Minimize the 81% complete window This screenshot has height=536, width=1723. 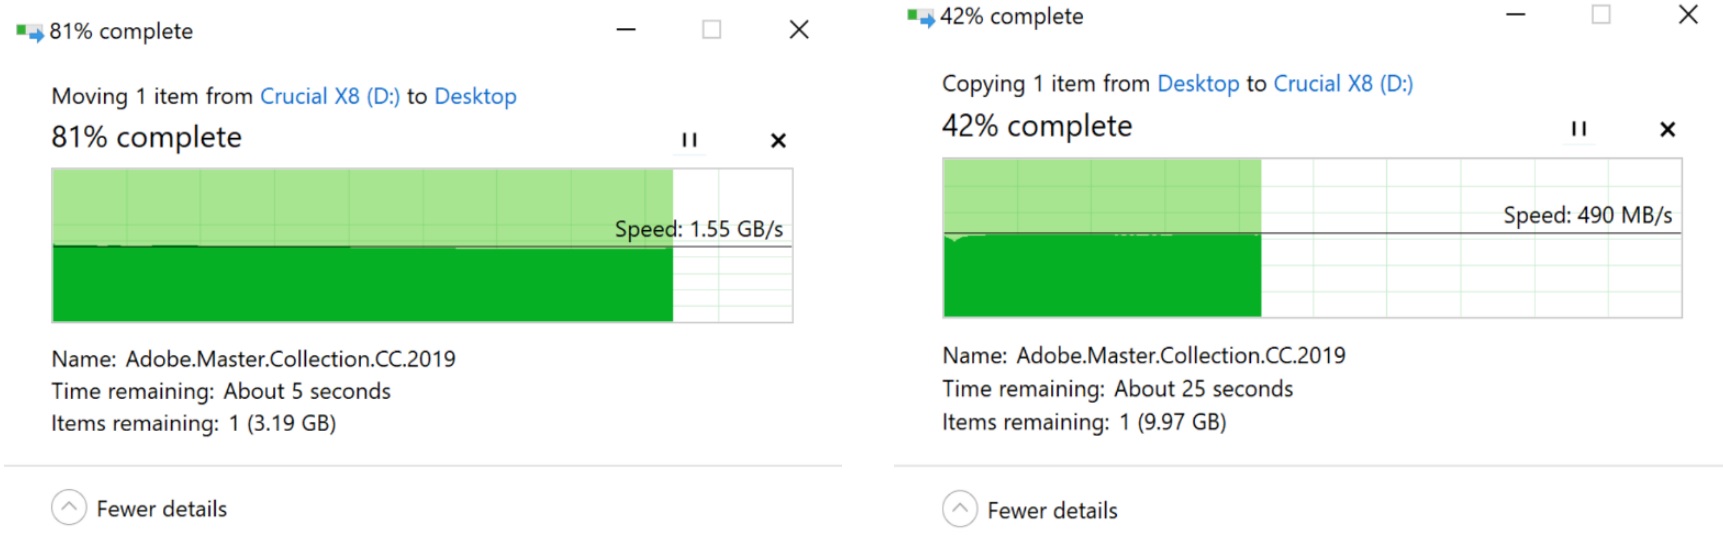[x=626, y=30]
